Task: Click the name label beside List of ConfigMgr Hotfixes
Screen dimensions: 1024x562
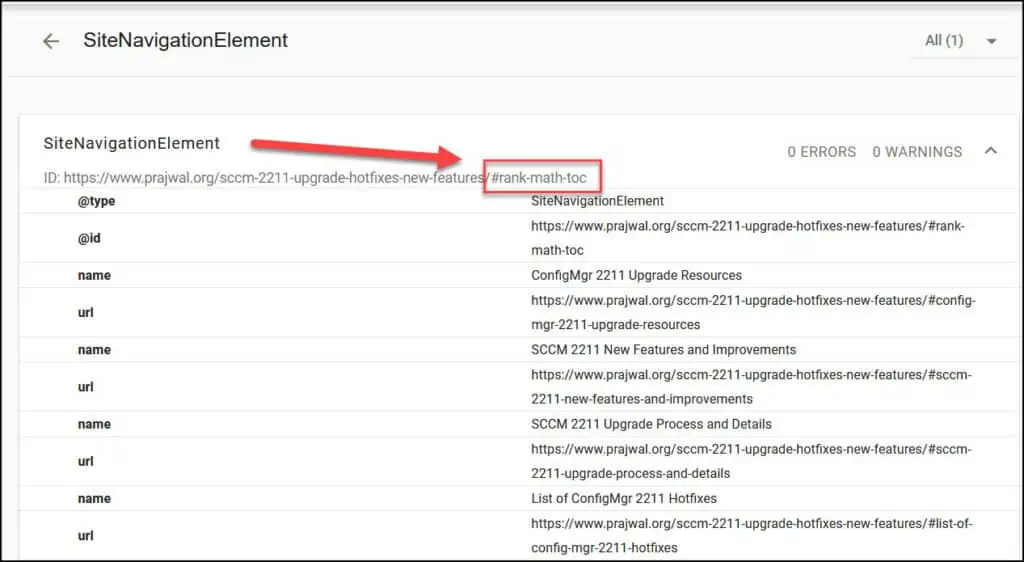Action: point(94,499)
